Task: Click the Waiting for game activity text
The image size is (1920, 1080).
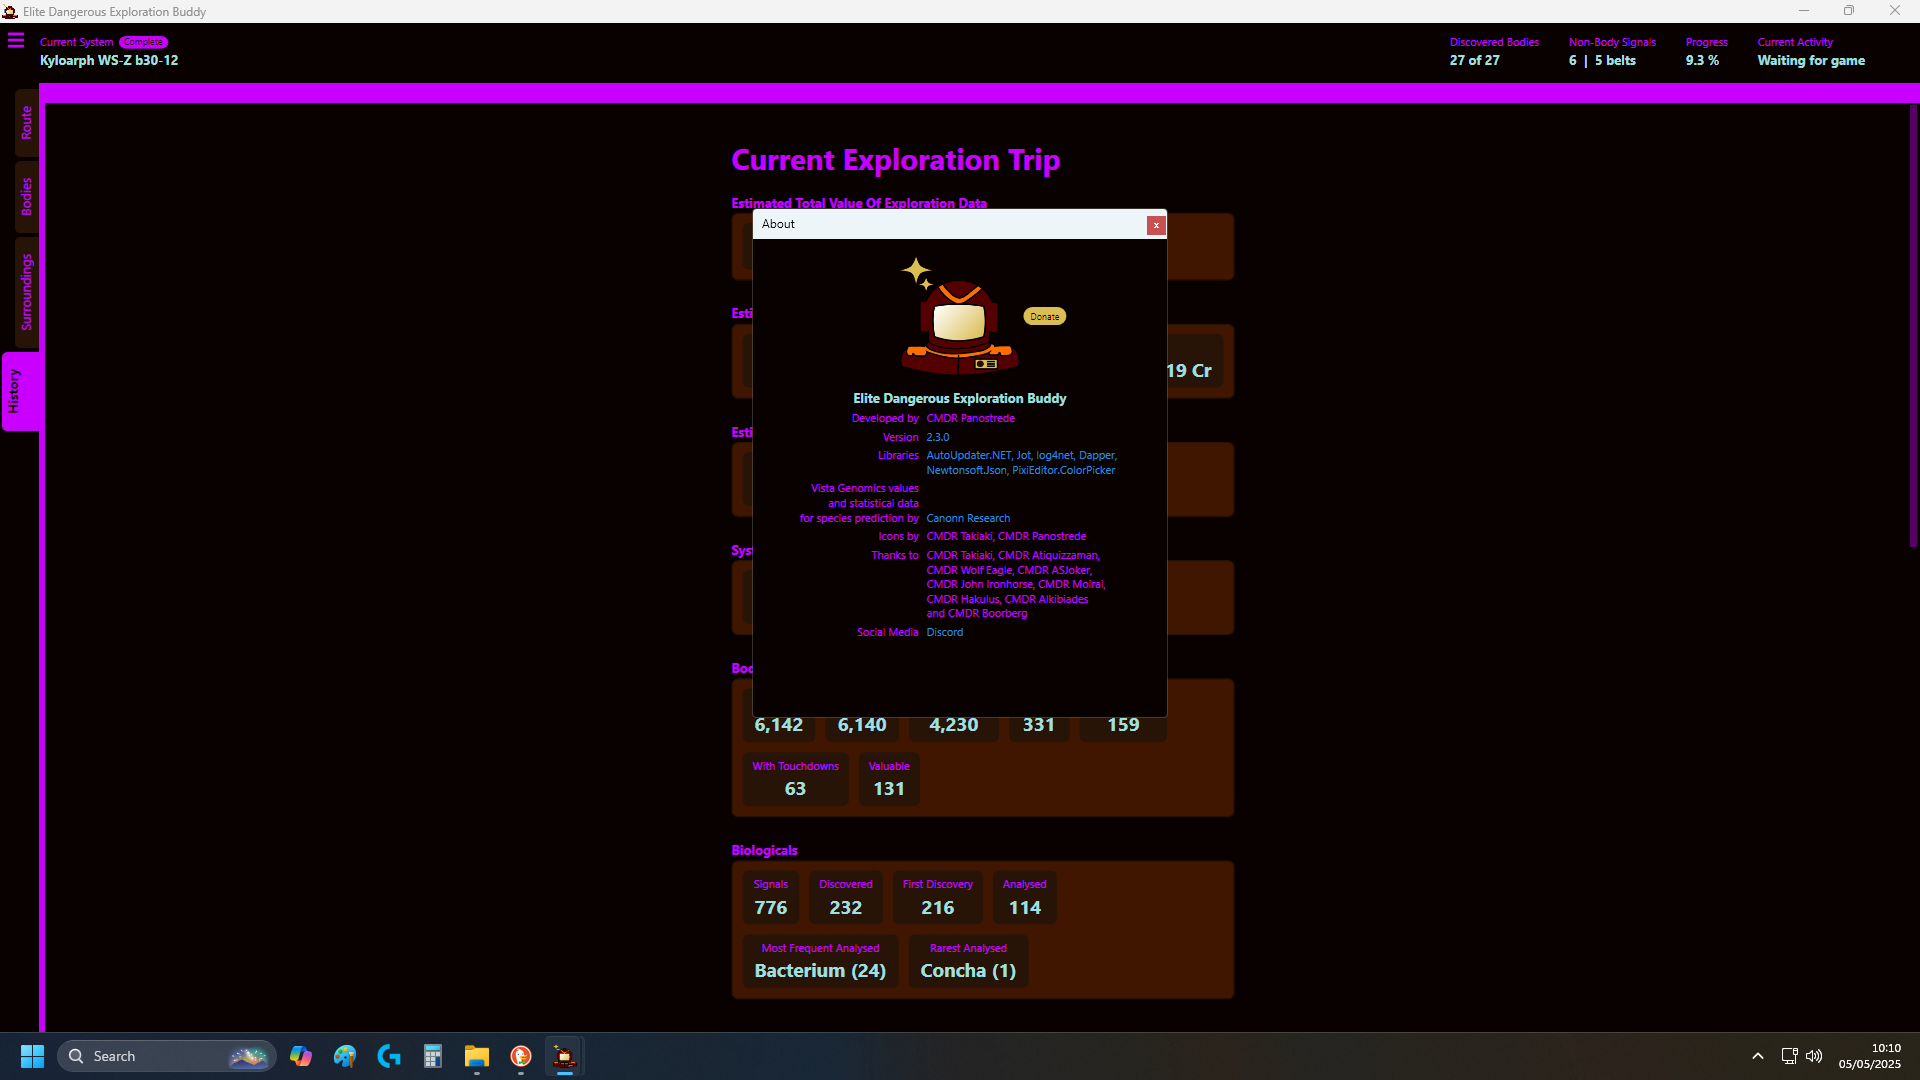Action: (1811, 60)
